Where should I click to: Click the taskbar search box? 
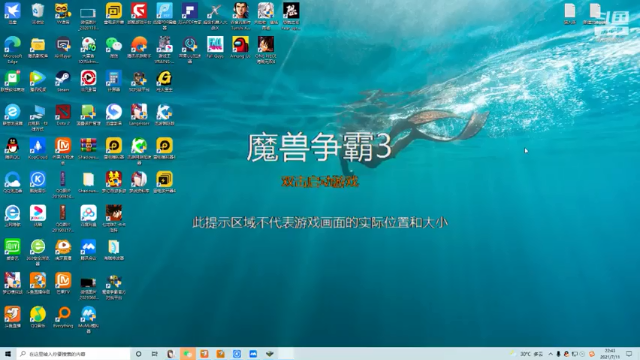click(x=73, y=354)
